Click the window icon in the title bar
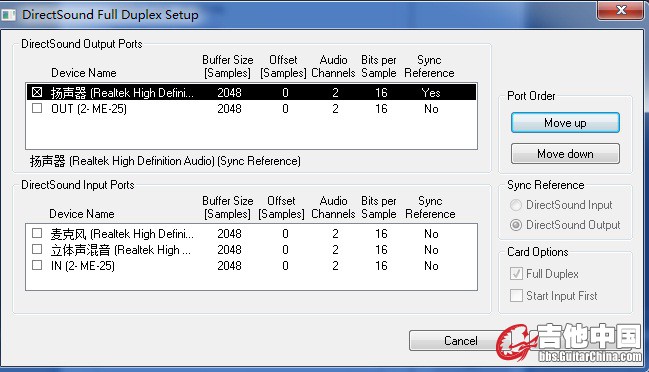Viewport: 649px width, 372px height. (x=8, y=15)
